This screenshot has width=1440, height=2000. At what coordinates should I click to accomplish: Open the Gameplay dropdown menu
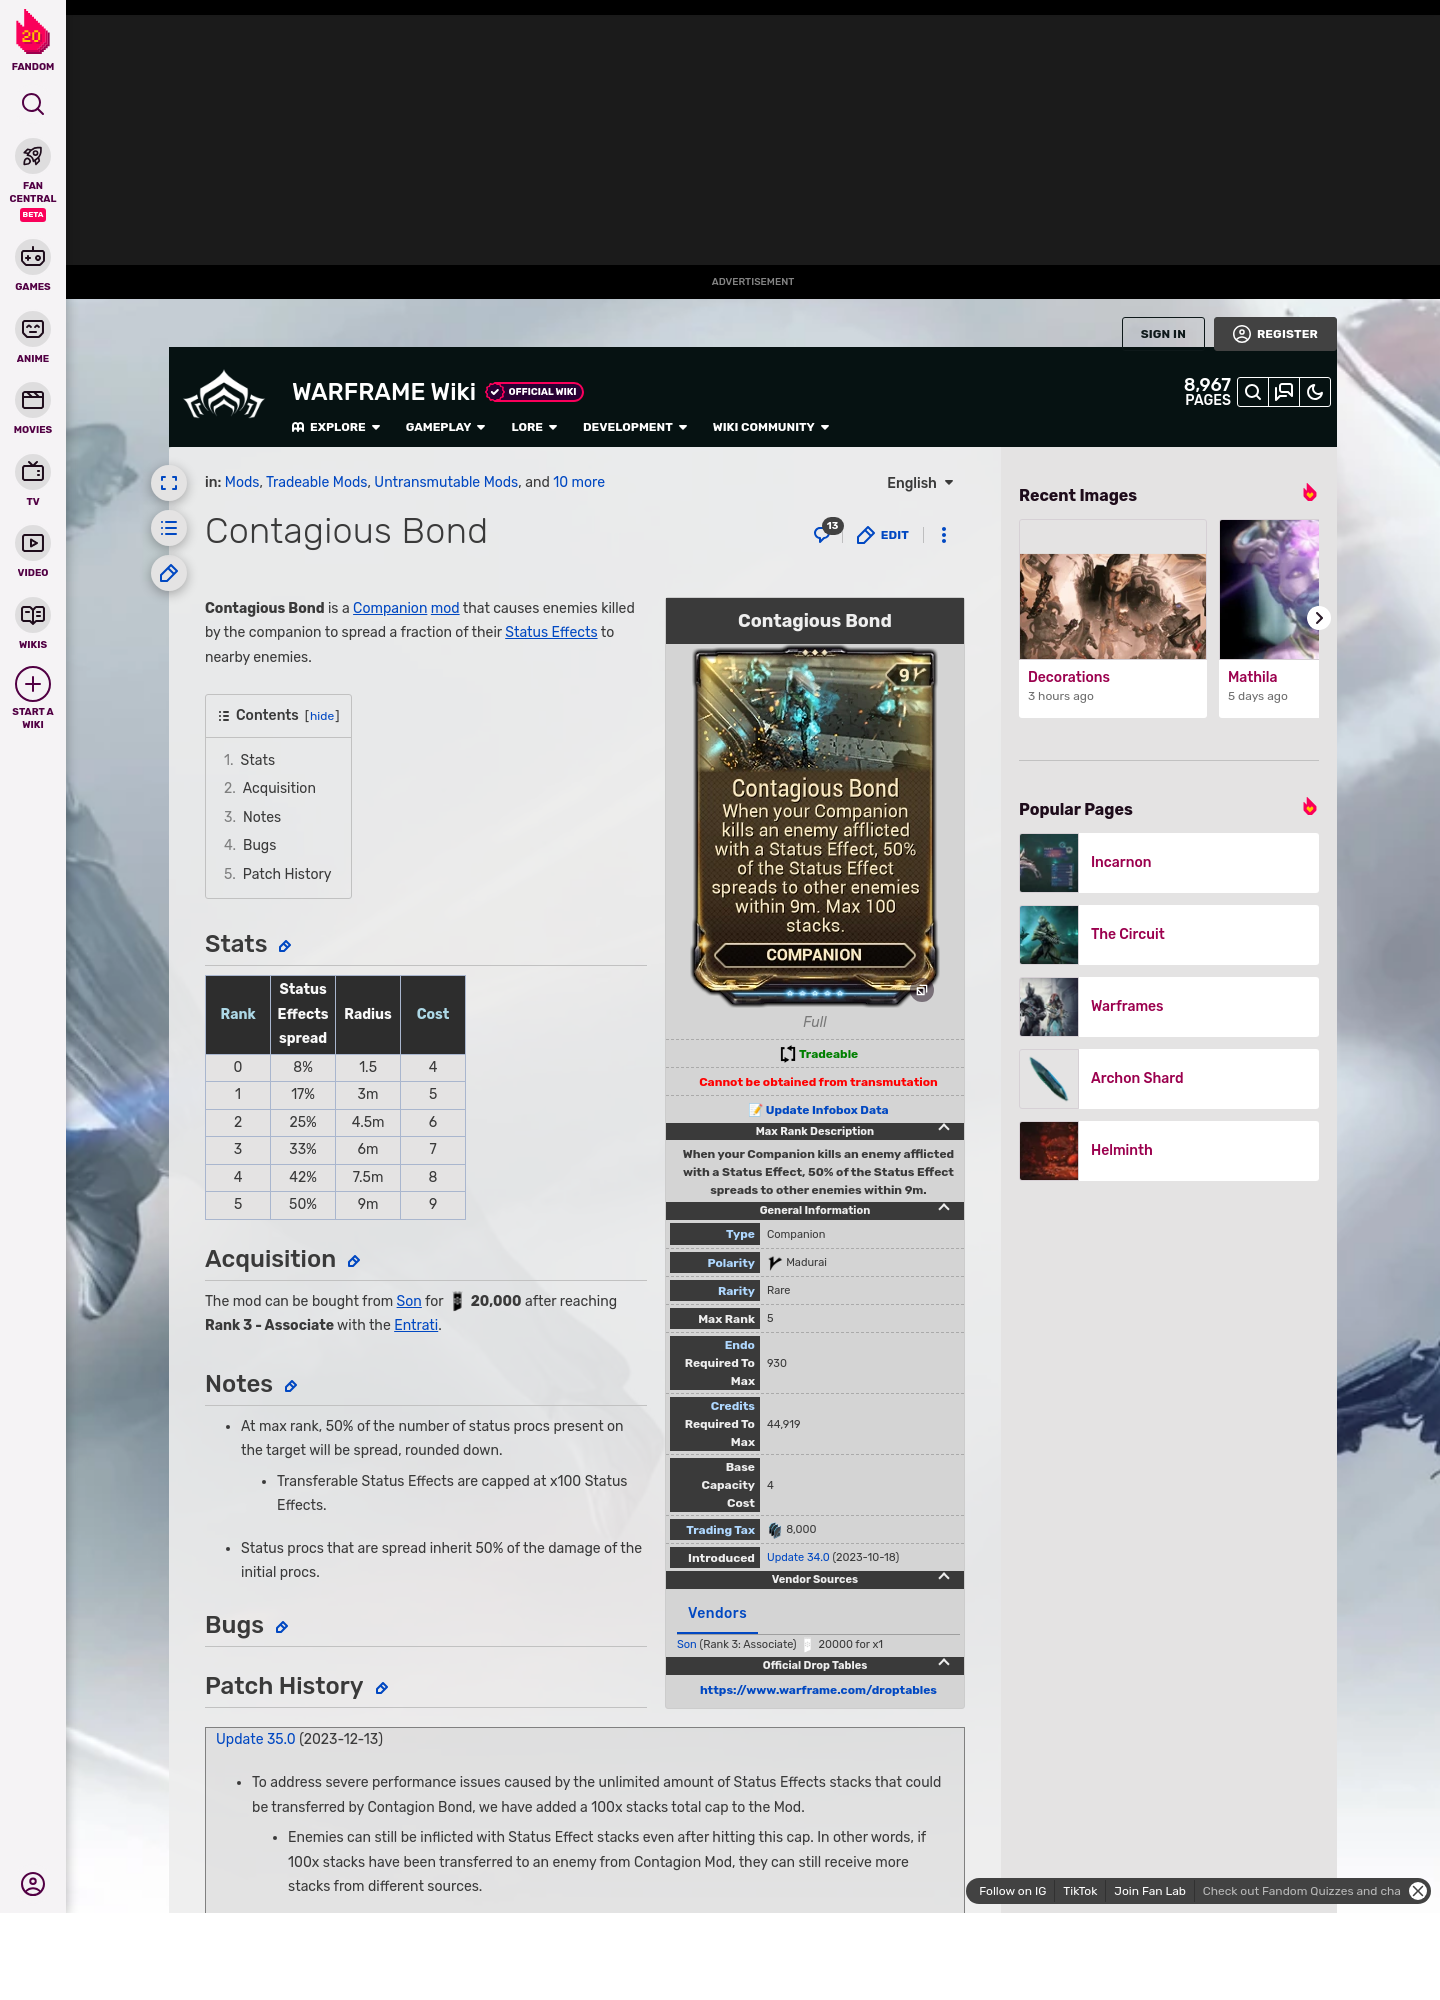(x=445, y=427)
